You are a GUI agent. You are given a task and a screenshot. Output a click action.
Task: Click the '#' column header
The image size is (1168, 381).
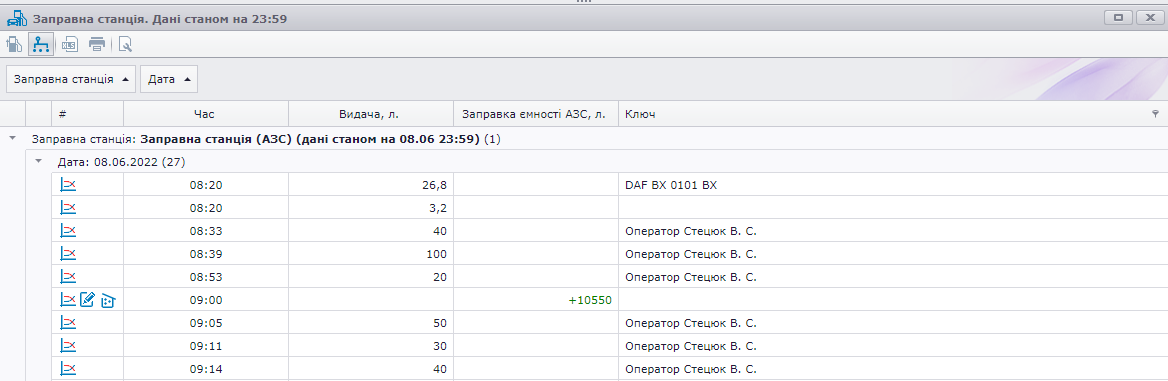[87, 114]
